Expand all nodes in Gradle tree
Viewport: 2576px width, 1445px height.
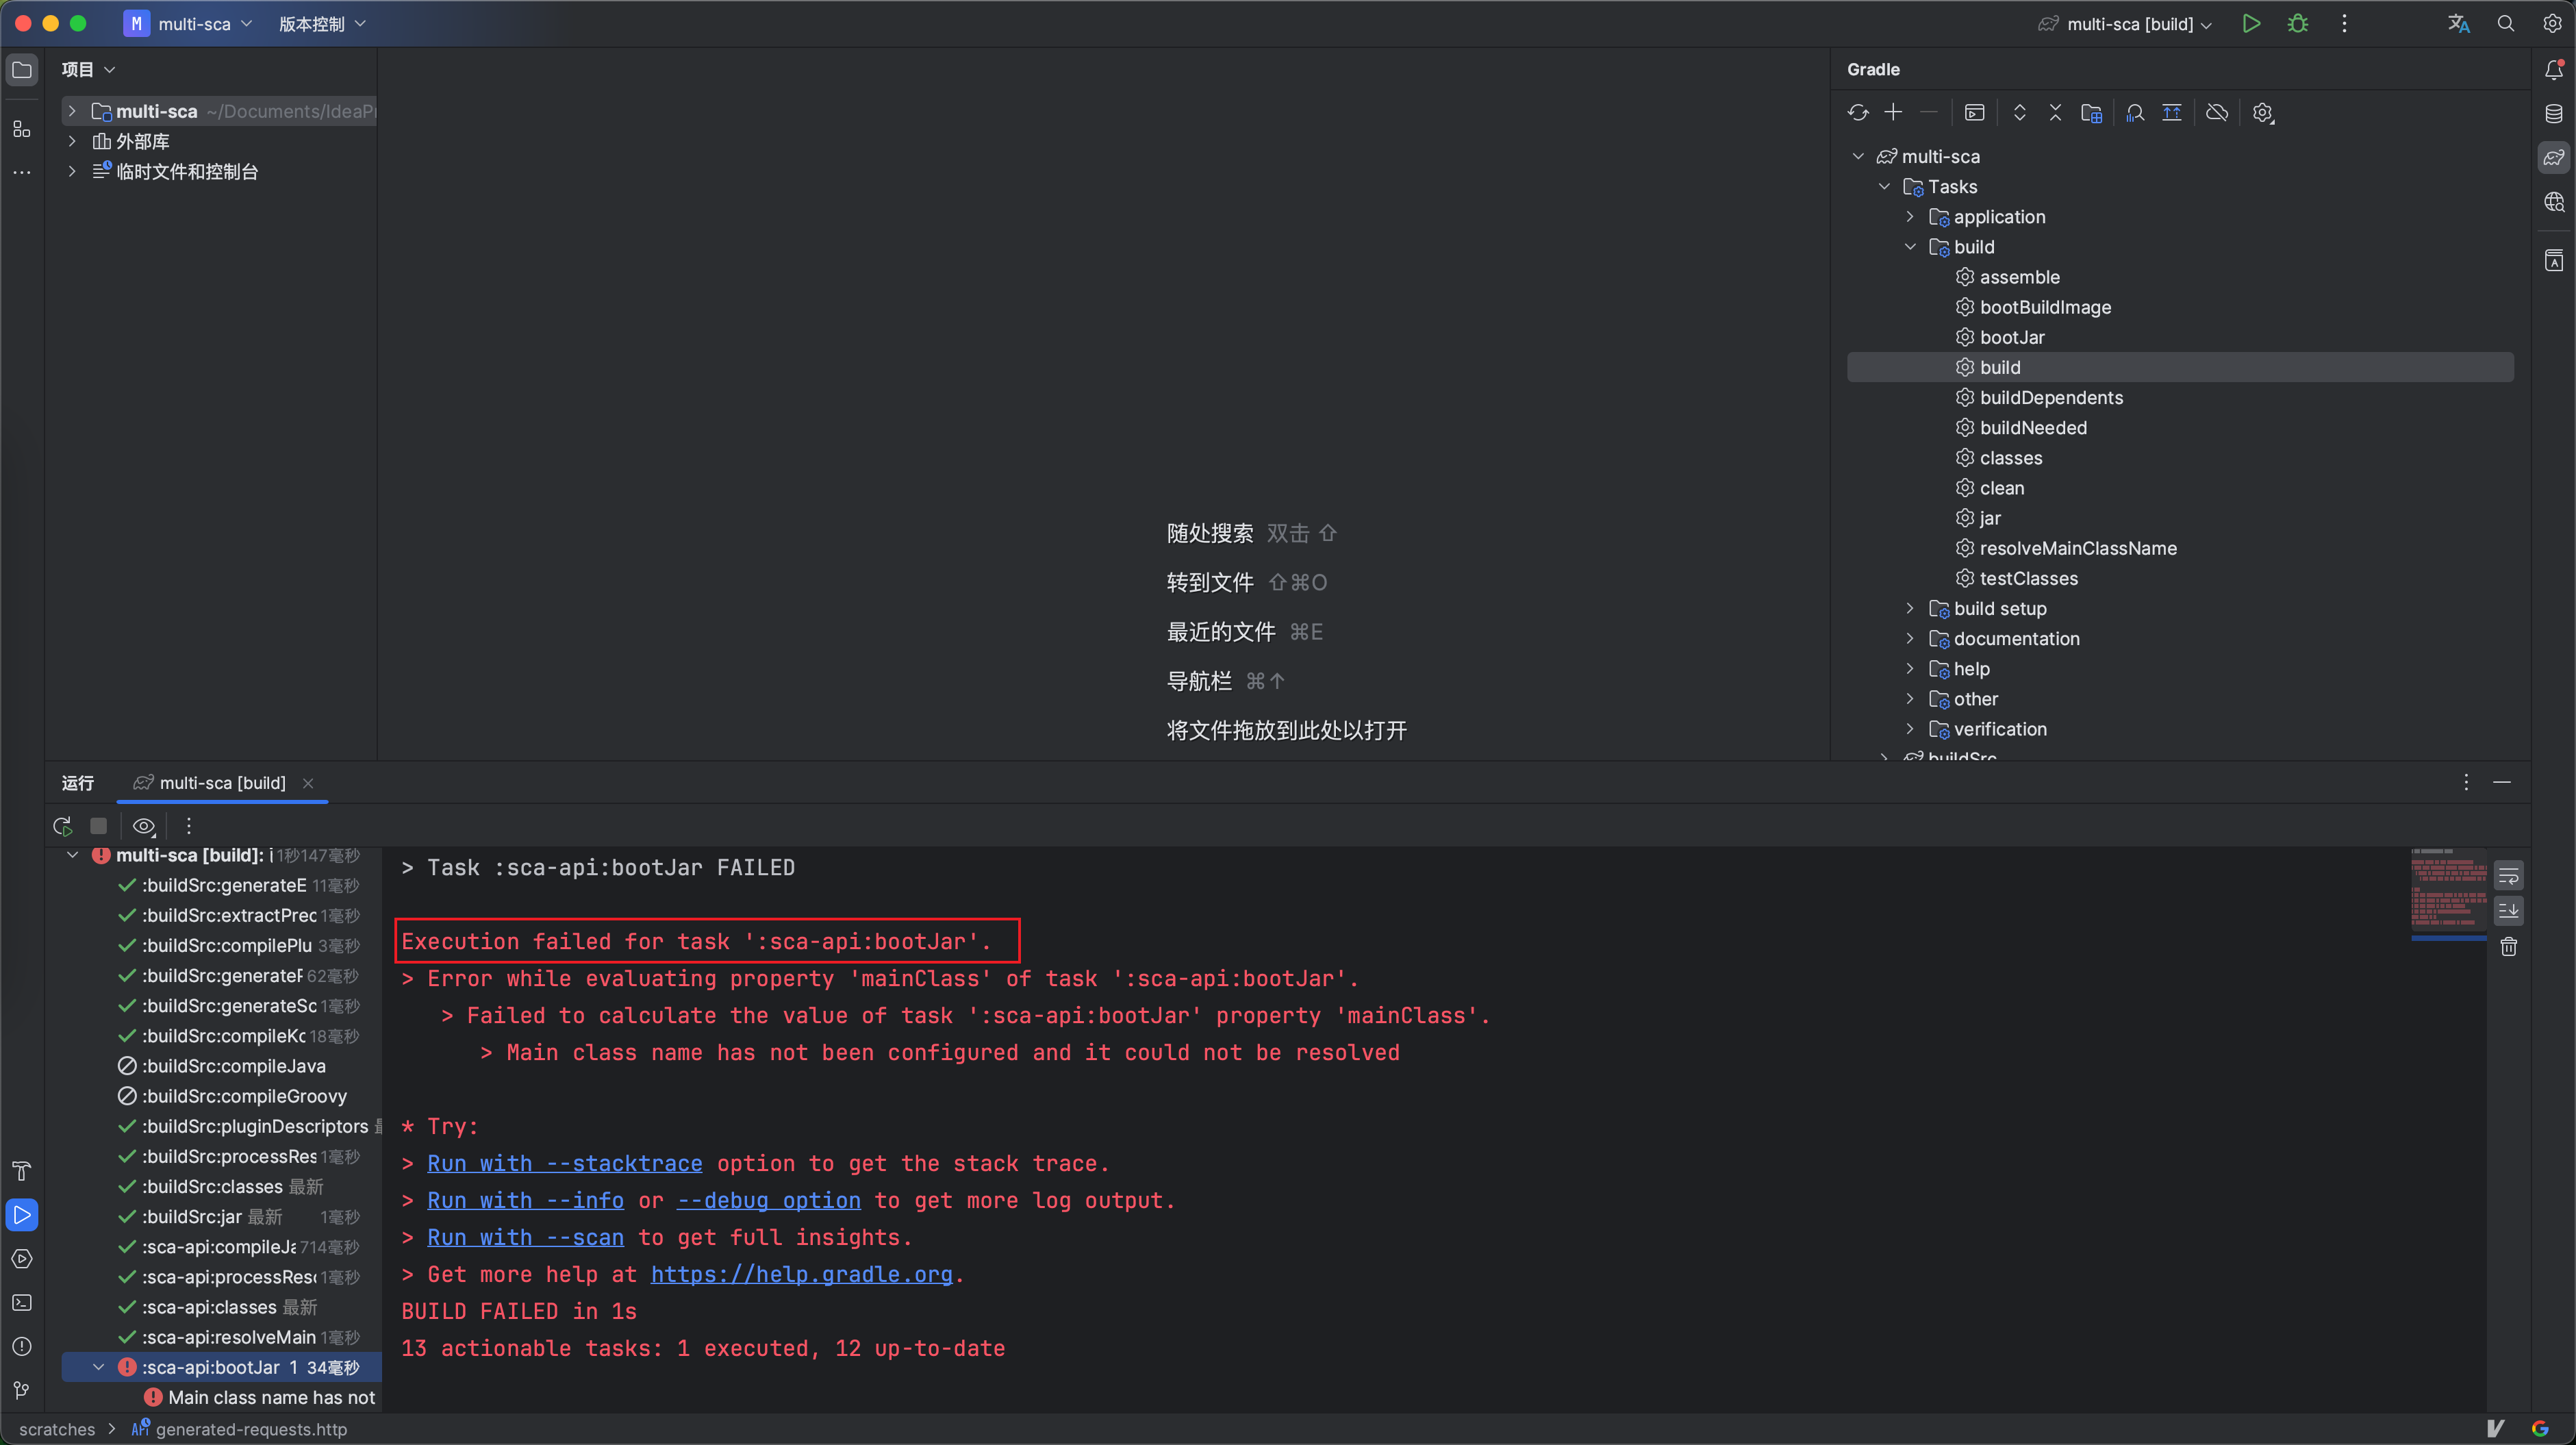[x=2019, y=113]
